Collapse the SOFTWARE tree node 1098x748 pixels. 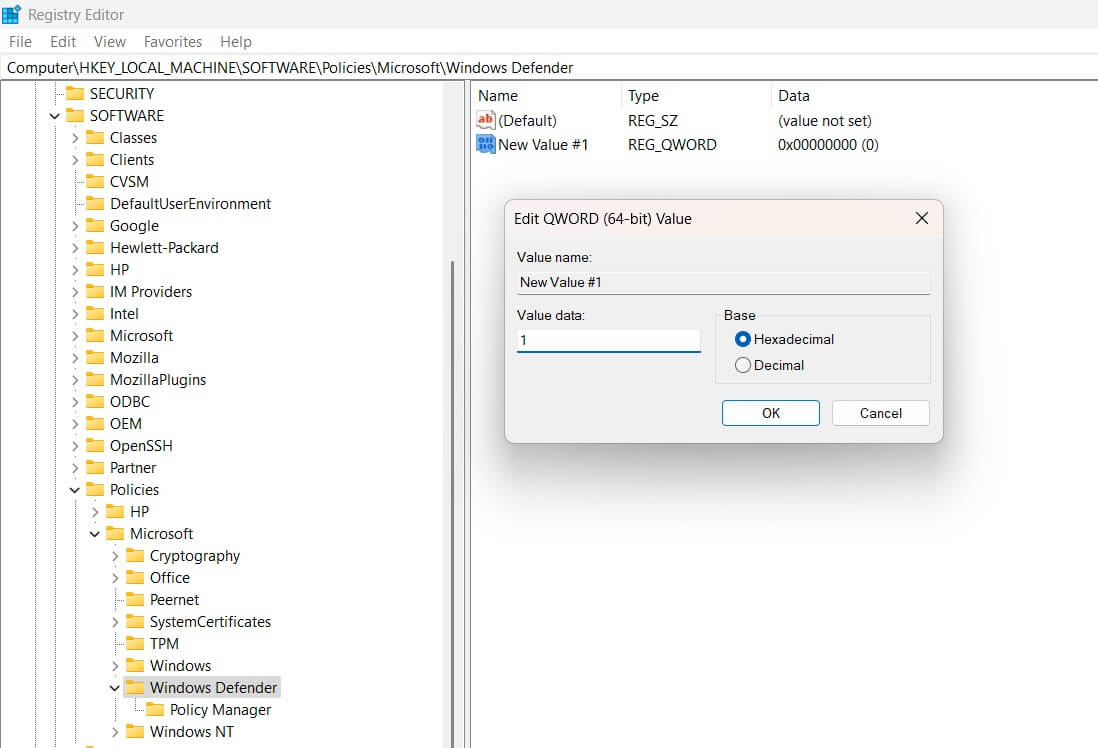point(54,115)
